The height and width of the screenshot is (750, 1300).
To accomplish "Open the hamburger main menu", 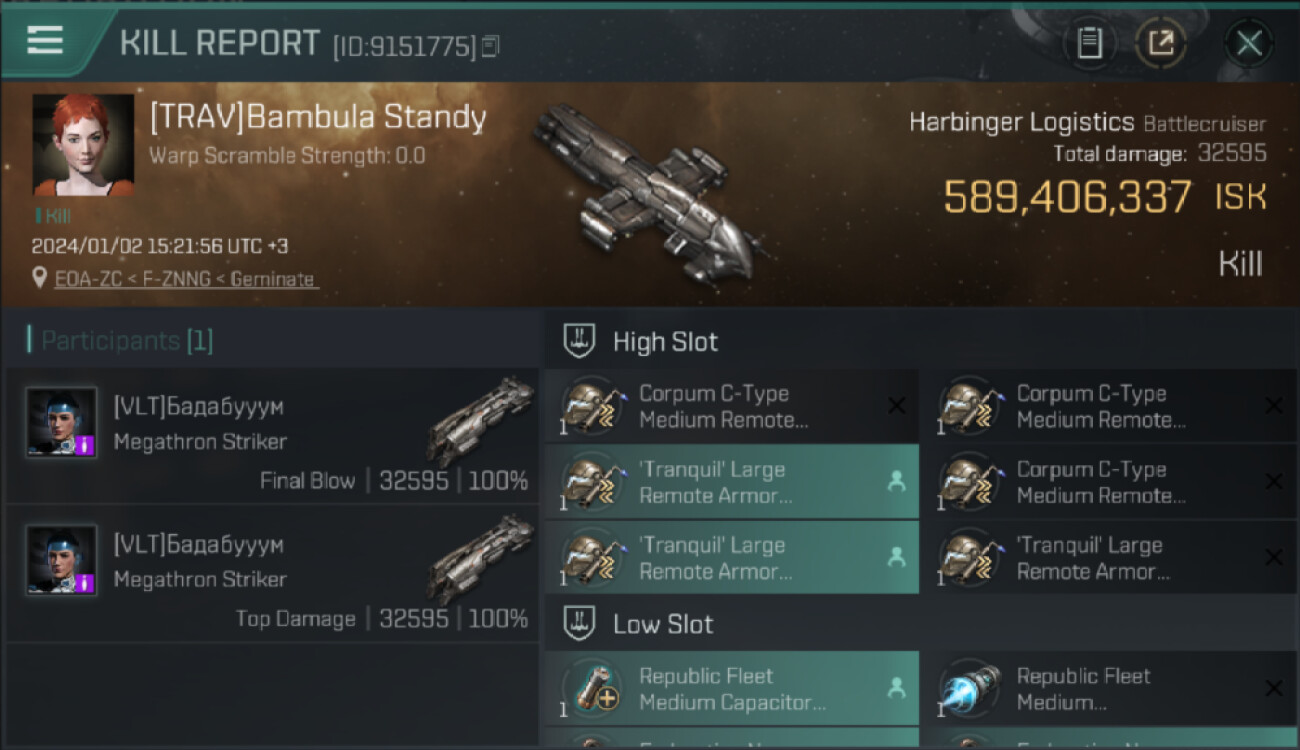I will (45, 41).
